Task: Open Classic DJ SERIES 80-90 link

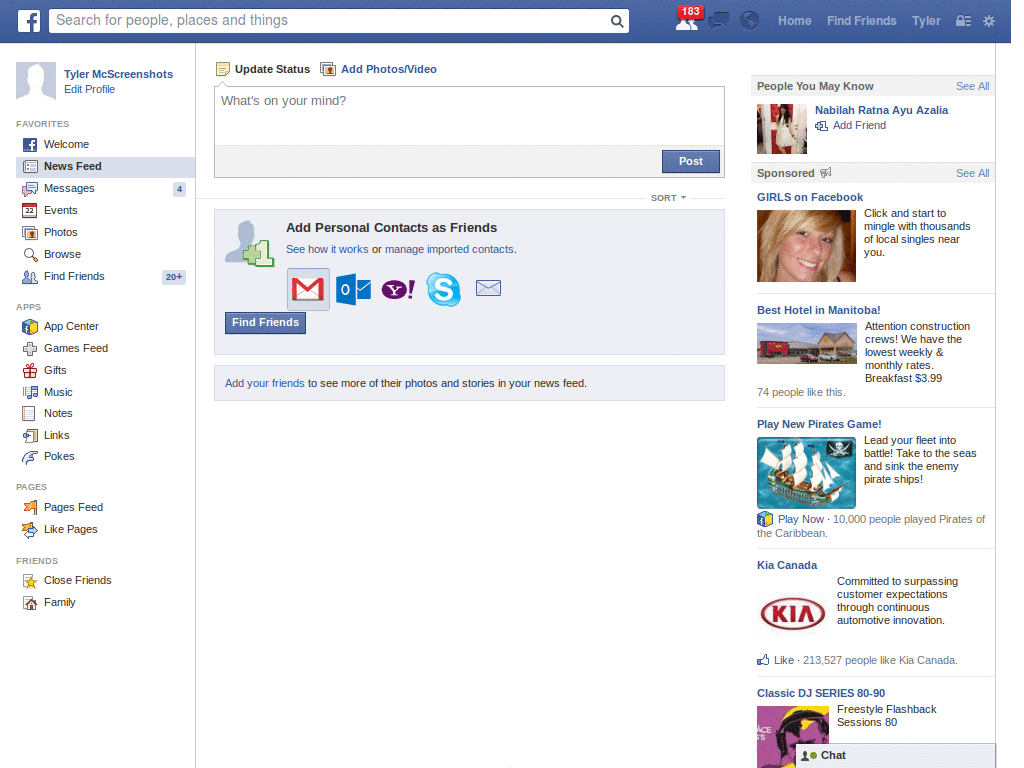Action: coord(821,694)
